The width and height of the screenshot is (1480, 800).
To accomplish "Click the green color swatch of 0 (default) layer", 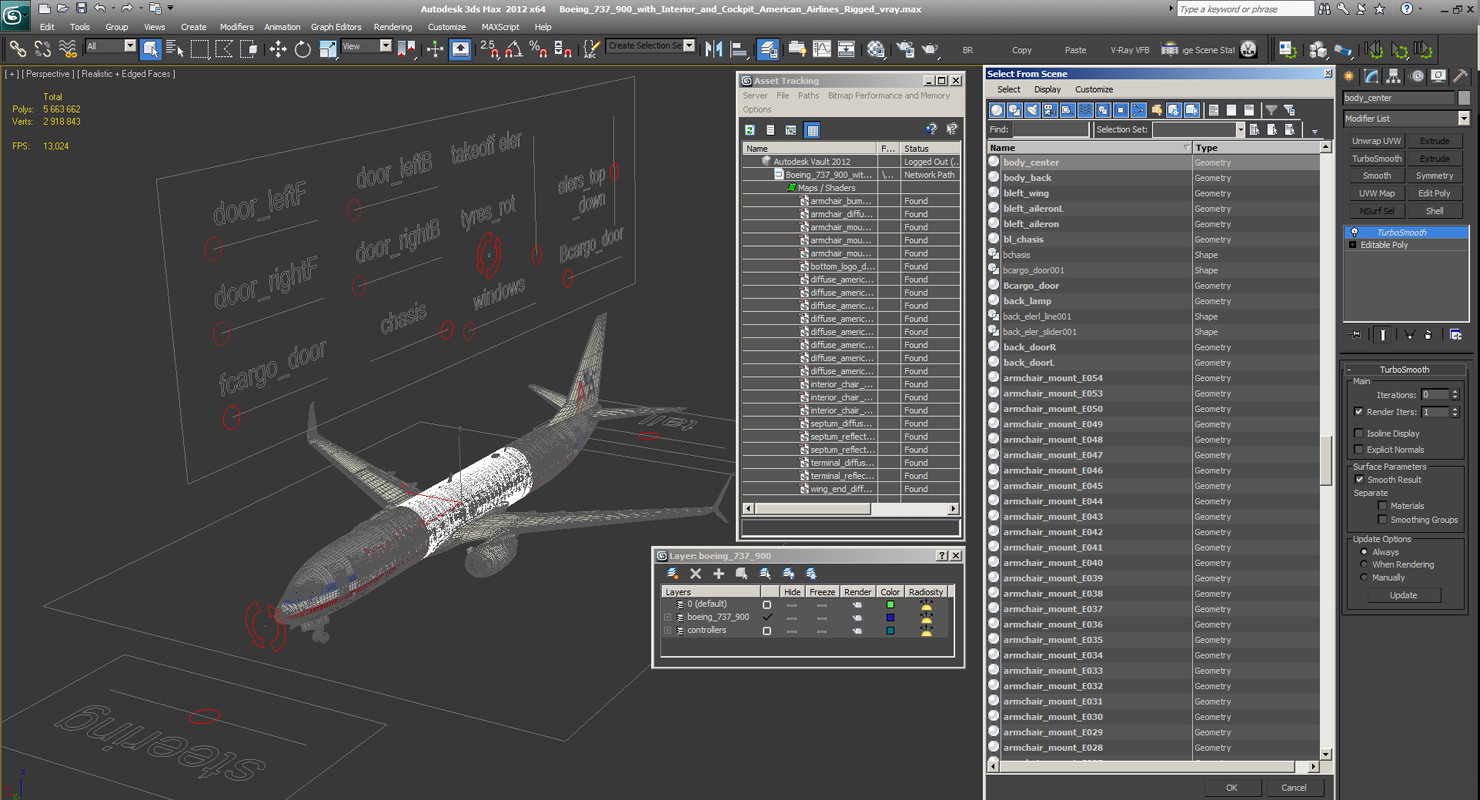I will [890, 604].
